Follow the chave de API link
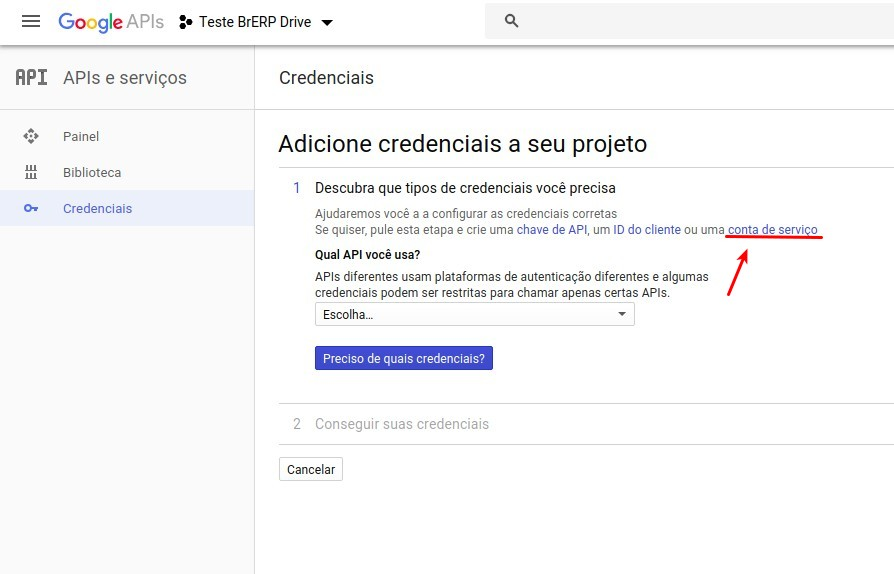Viewport: 894px width, 574px height. [551, 230]
